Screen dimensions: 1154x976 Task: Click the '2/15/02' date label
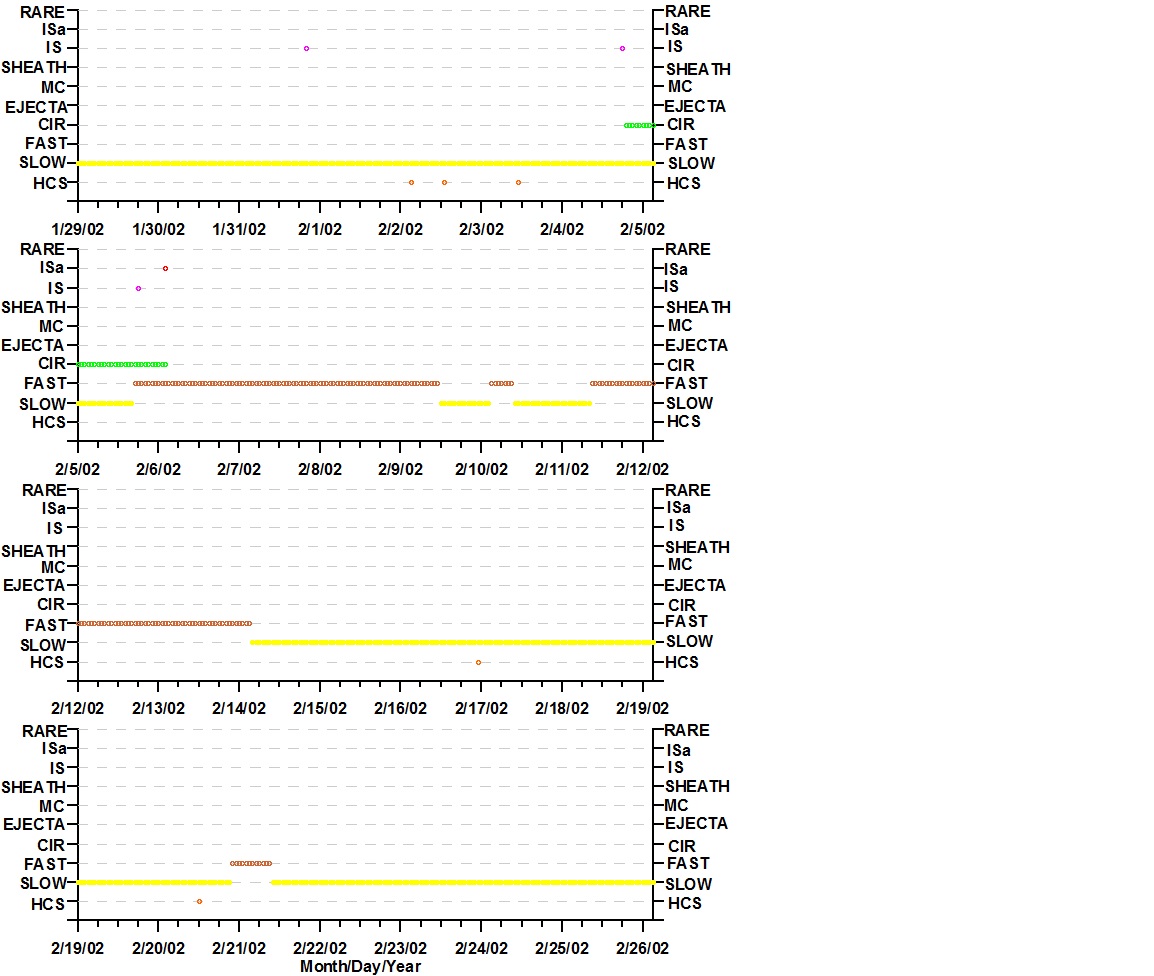point(319,709)
